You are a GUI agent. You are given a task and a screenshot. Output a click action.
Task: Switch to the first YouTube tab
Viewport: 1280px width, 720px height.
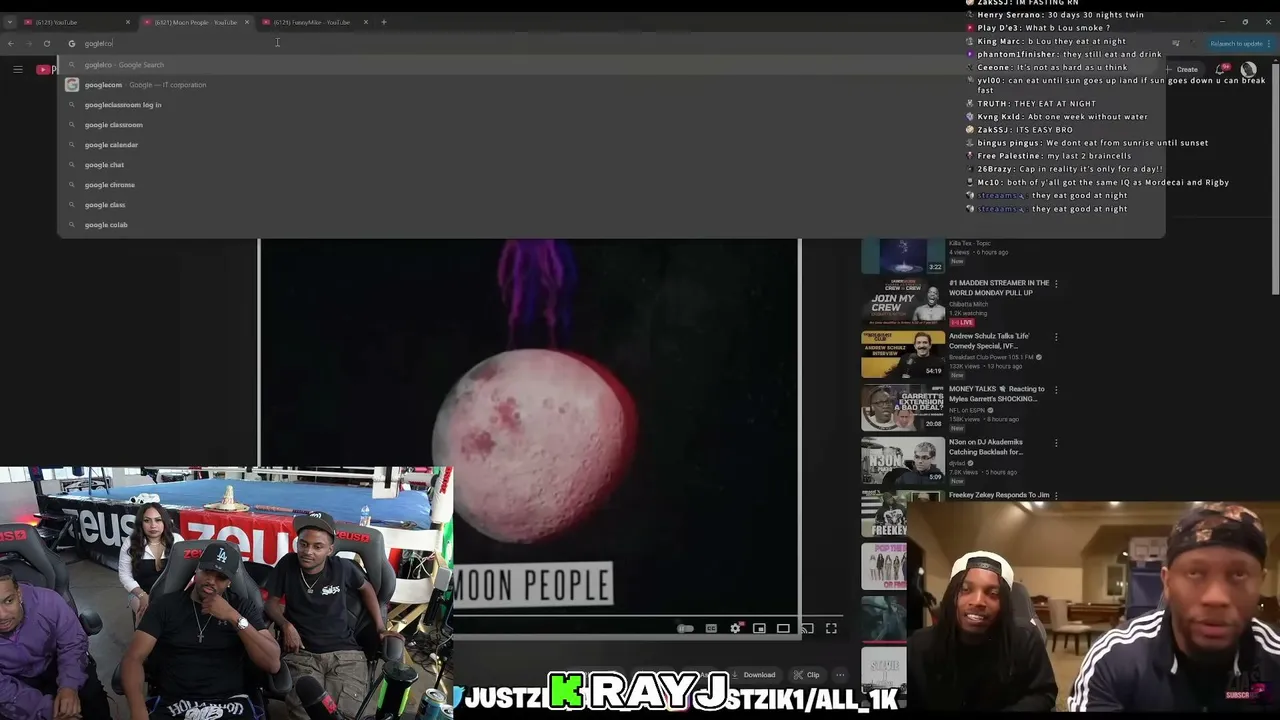(x=76, y=22)
